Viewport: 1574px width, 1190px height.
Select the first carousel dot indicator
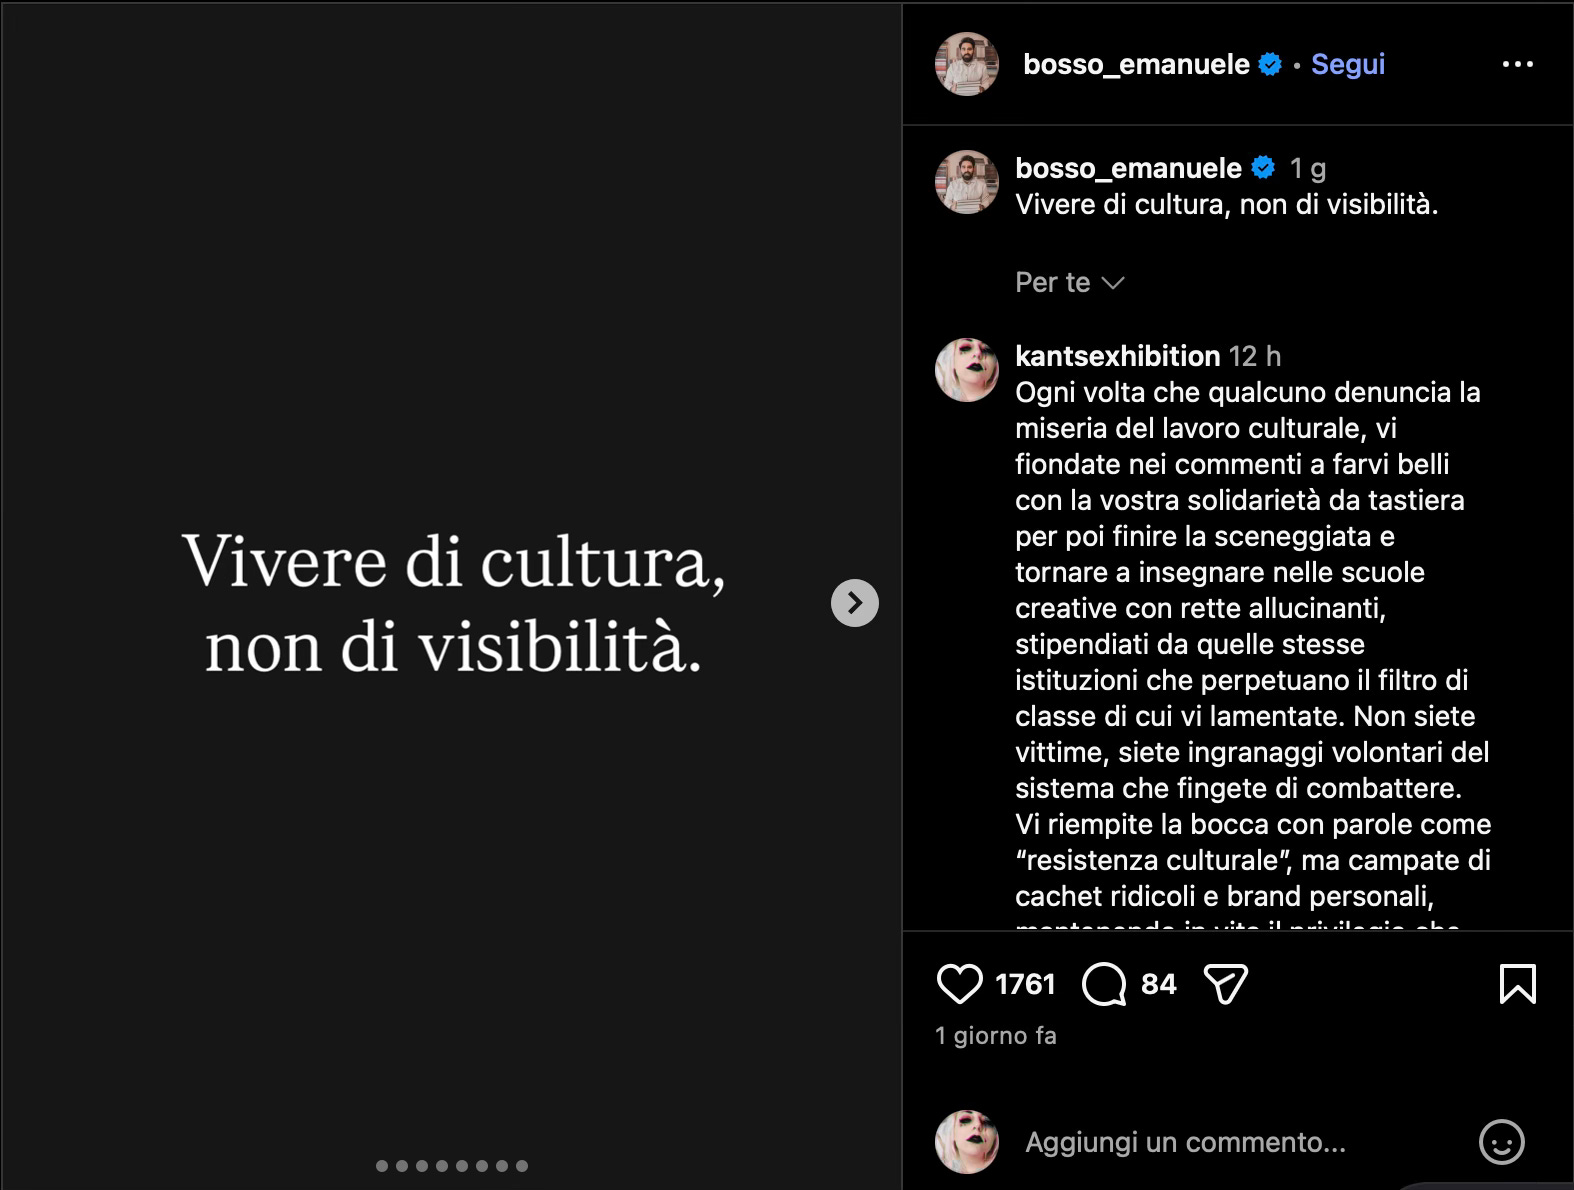pyautogui.click(x=382, y=1166)
